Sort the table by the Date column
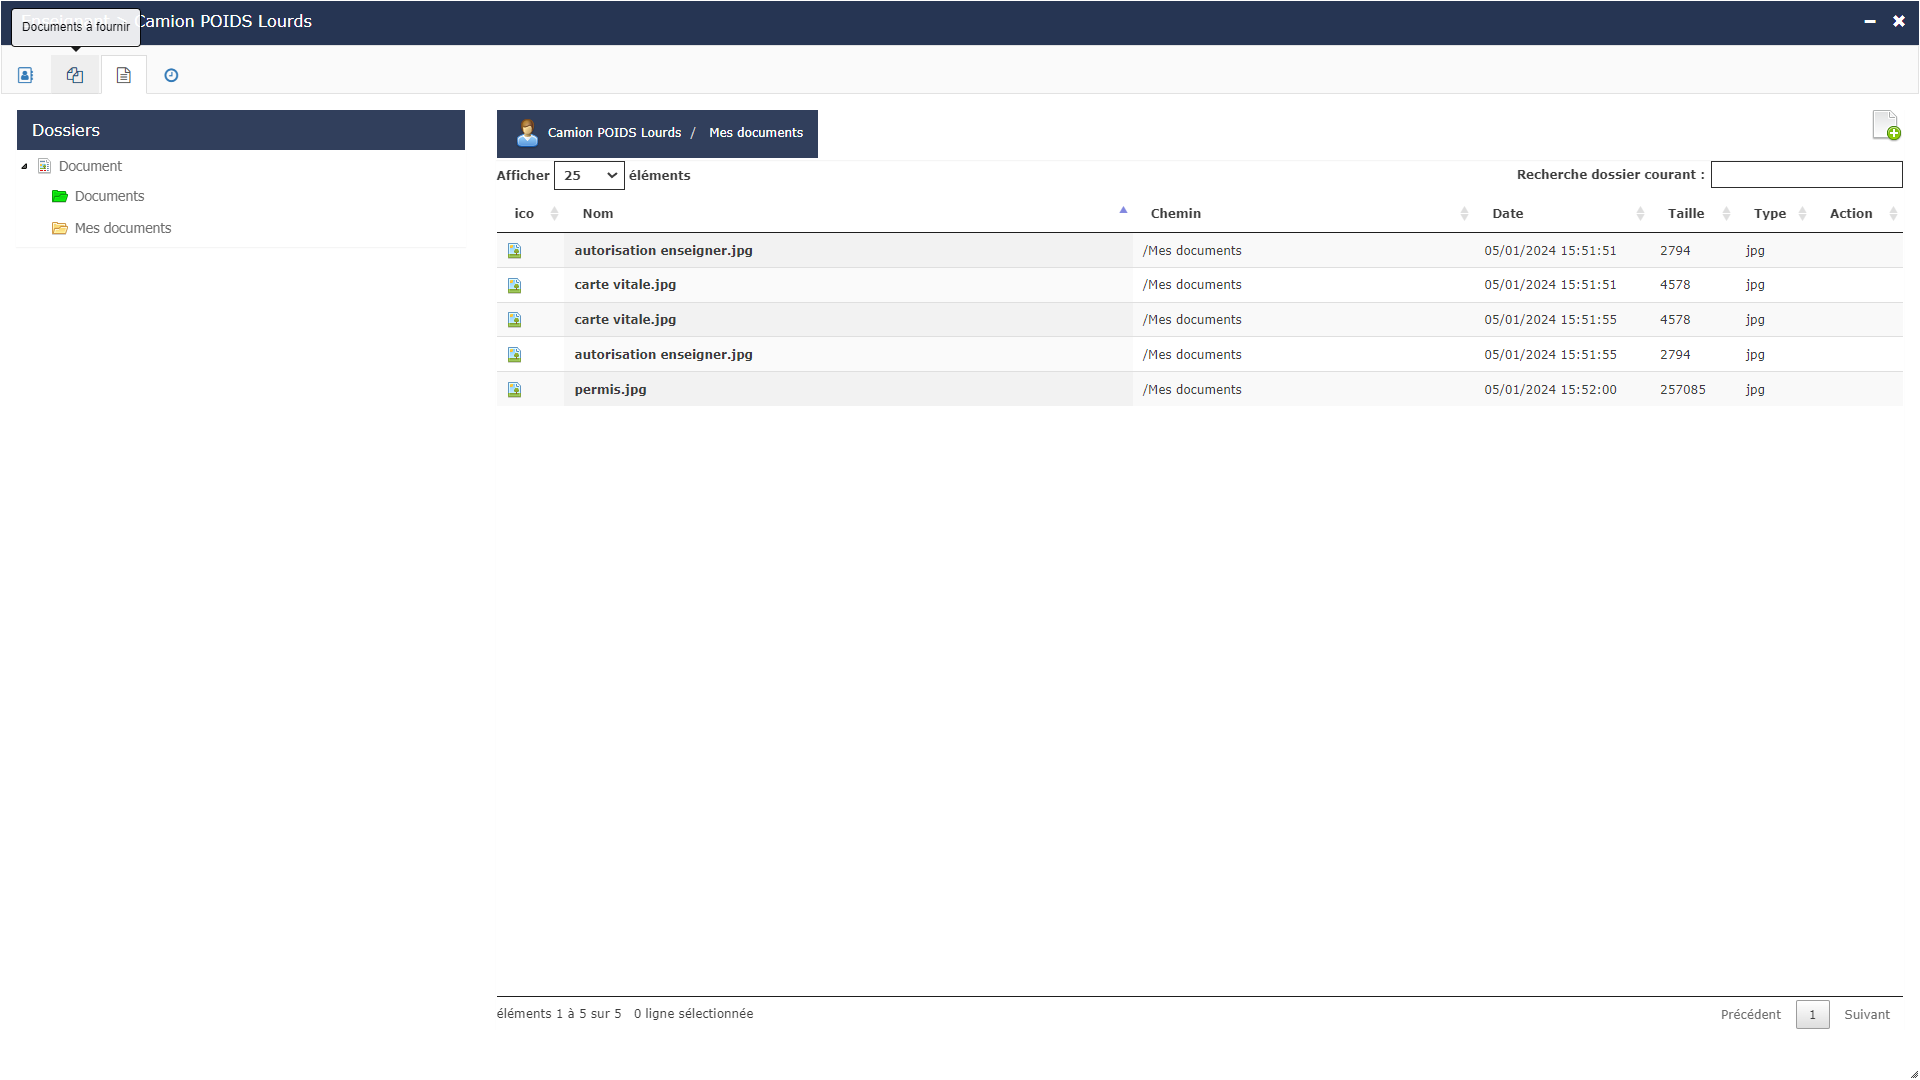 click(x=1507, y=213)
